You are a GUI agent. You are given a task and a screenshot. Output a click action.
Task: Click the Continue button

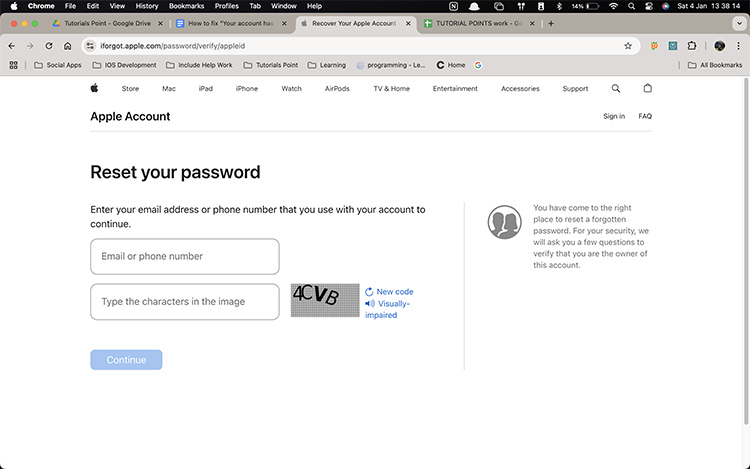(x=126, y=360)
